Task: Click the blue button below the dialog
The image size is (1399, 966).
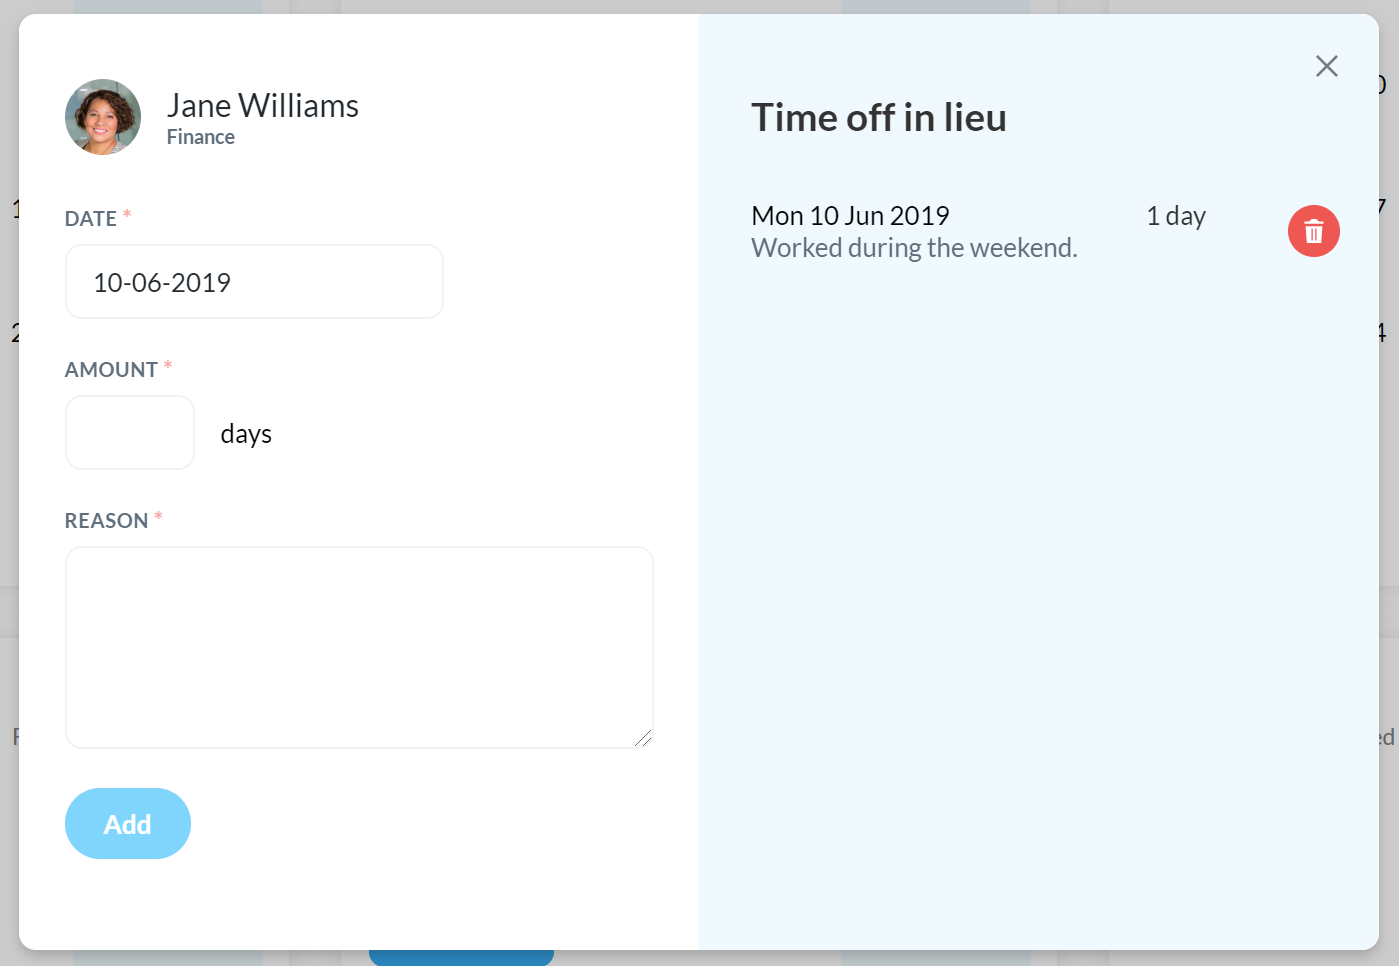Action: 461,958
